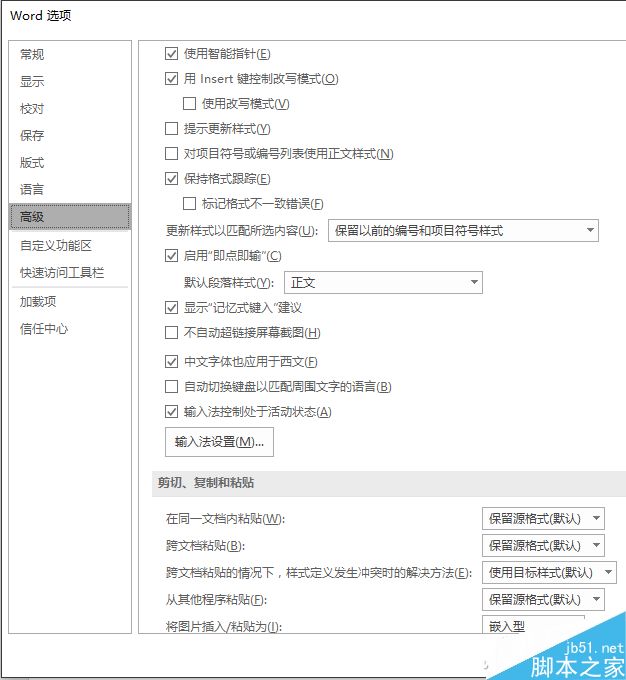Enable 提示更新样式 checkbox
Image resolution: width=626 pixels, height=680 pixels.
[171, 129]
